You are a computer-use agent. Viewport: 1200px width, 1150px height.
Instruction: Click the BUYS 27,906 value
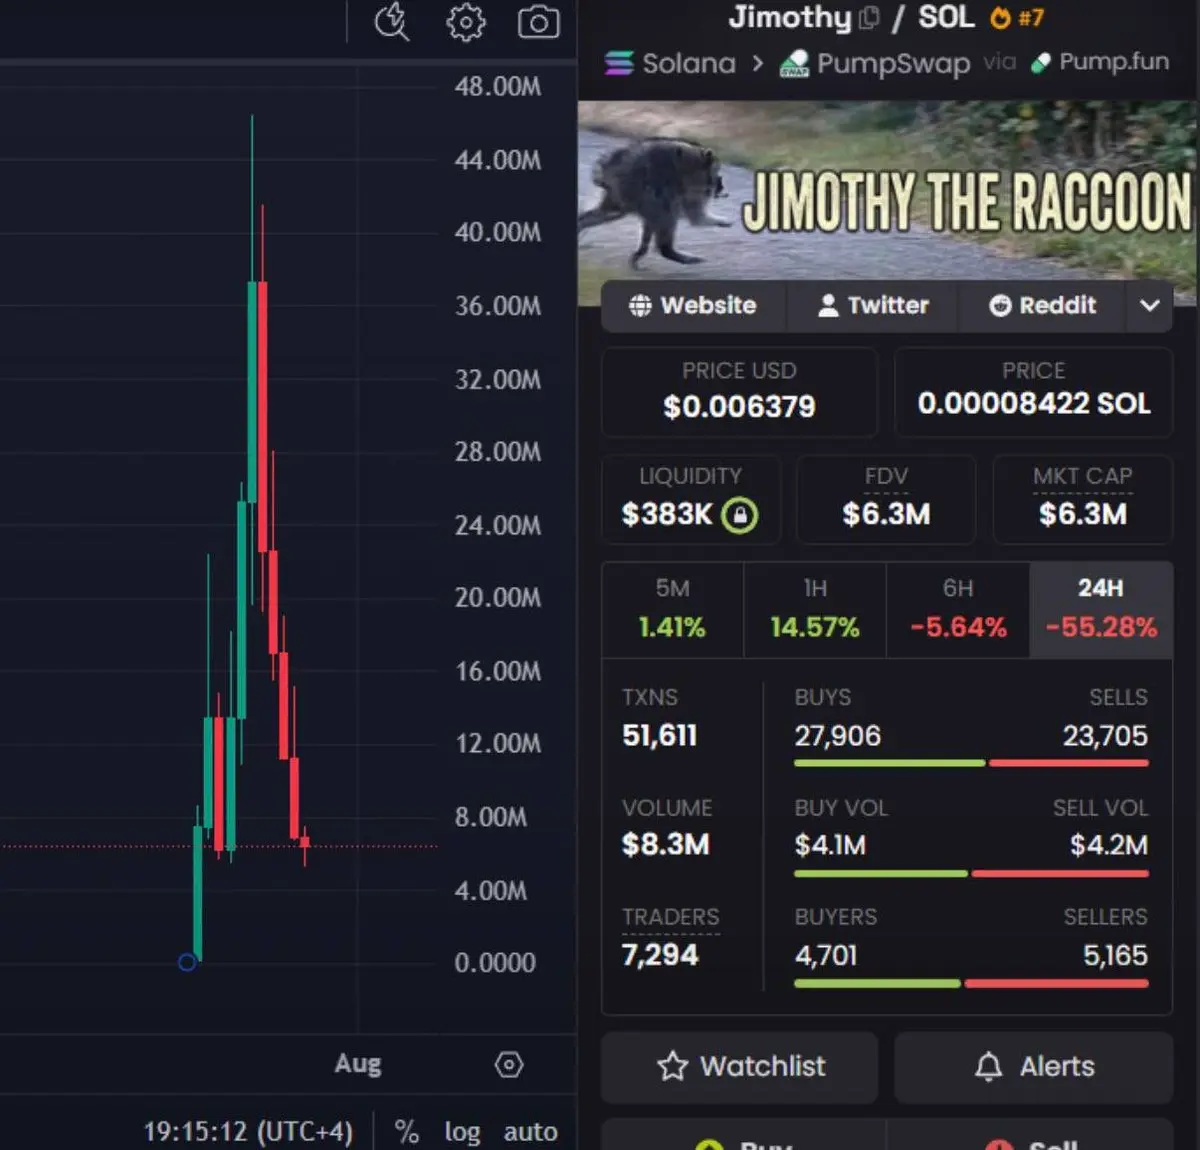838,736
